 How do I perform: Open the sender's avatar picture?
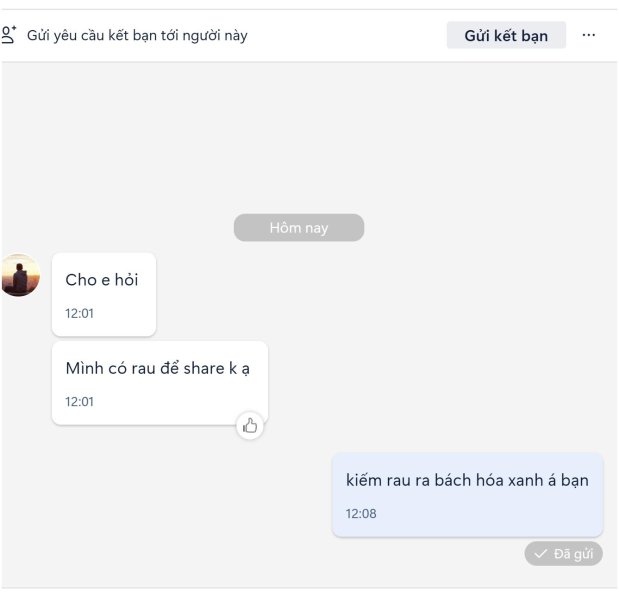[x=20, y=275]
